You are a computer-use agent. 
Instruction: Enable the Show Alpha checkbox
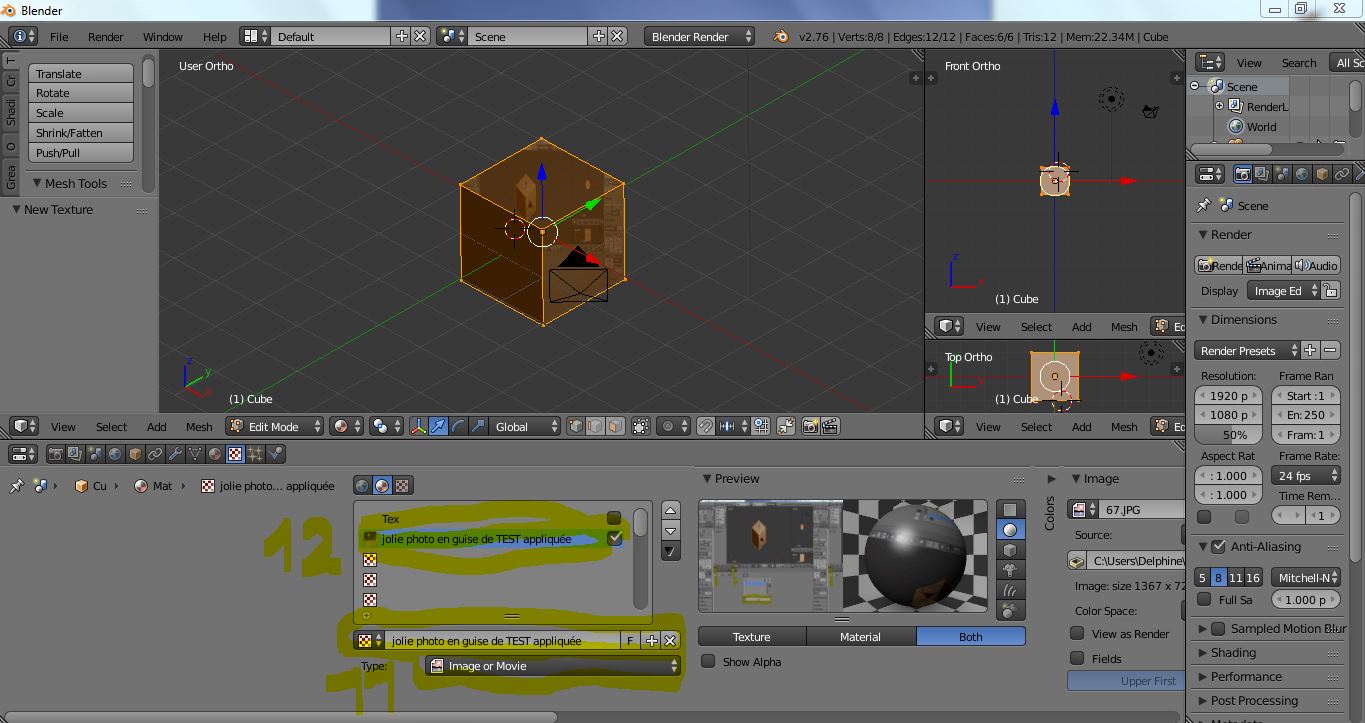(708, 661)
